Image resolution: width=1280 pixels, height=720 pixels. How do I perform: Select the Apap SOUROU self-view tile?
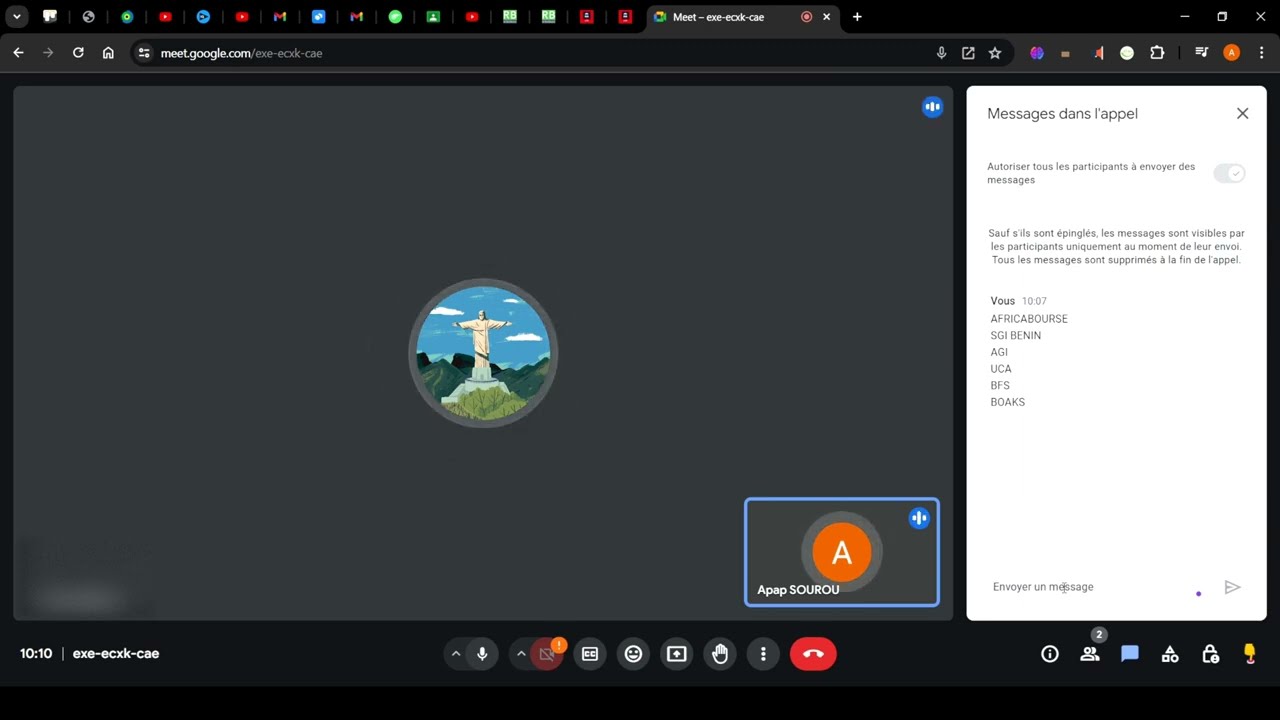(842, 552)
